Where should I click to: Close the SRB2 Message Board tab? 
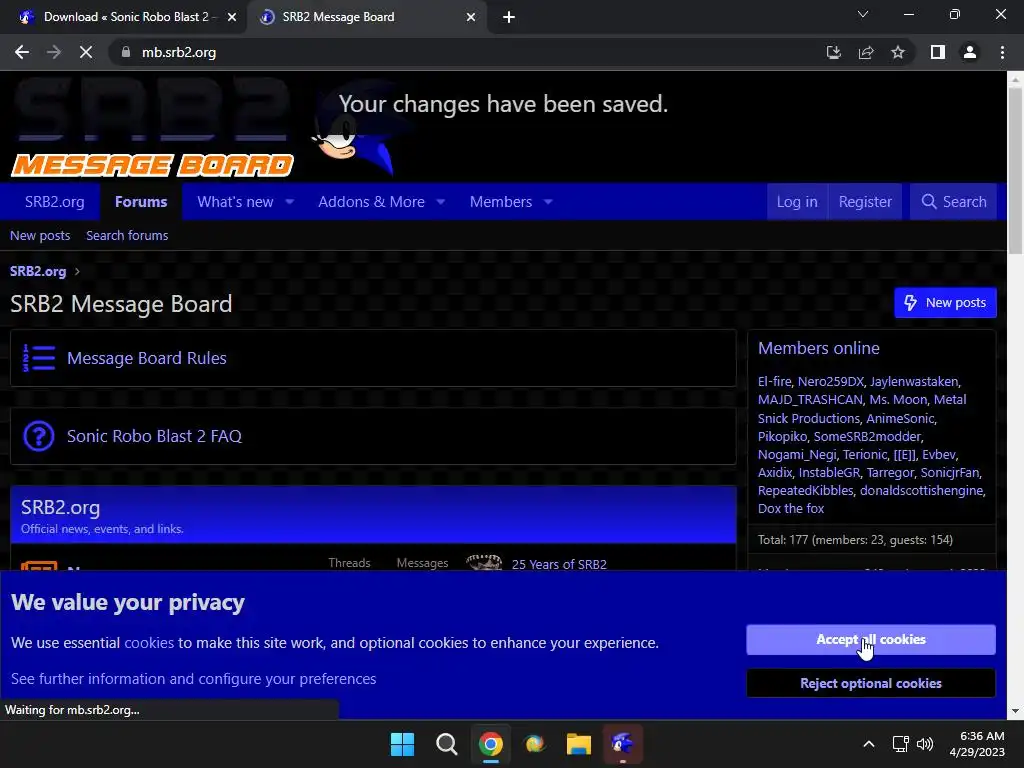click(471, 17)
